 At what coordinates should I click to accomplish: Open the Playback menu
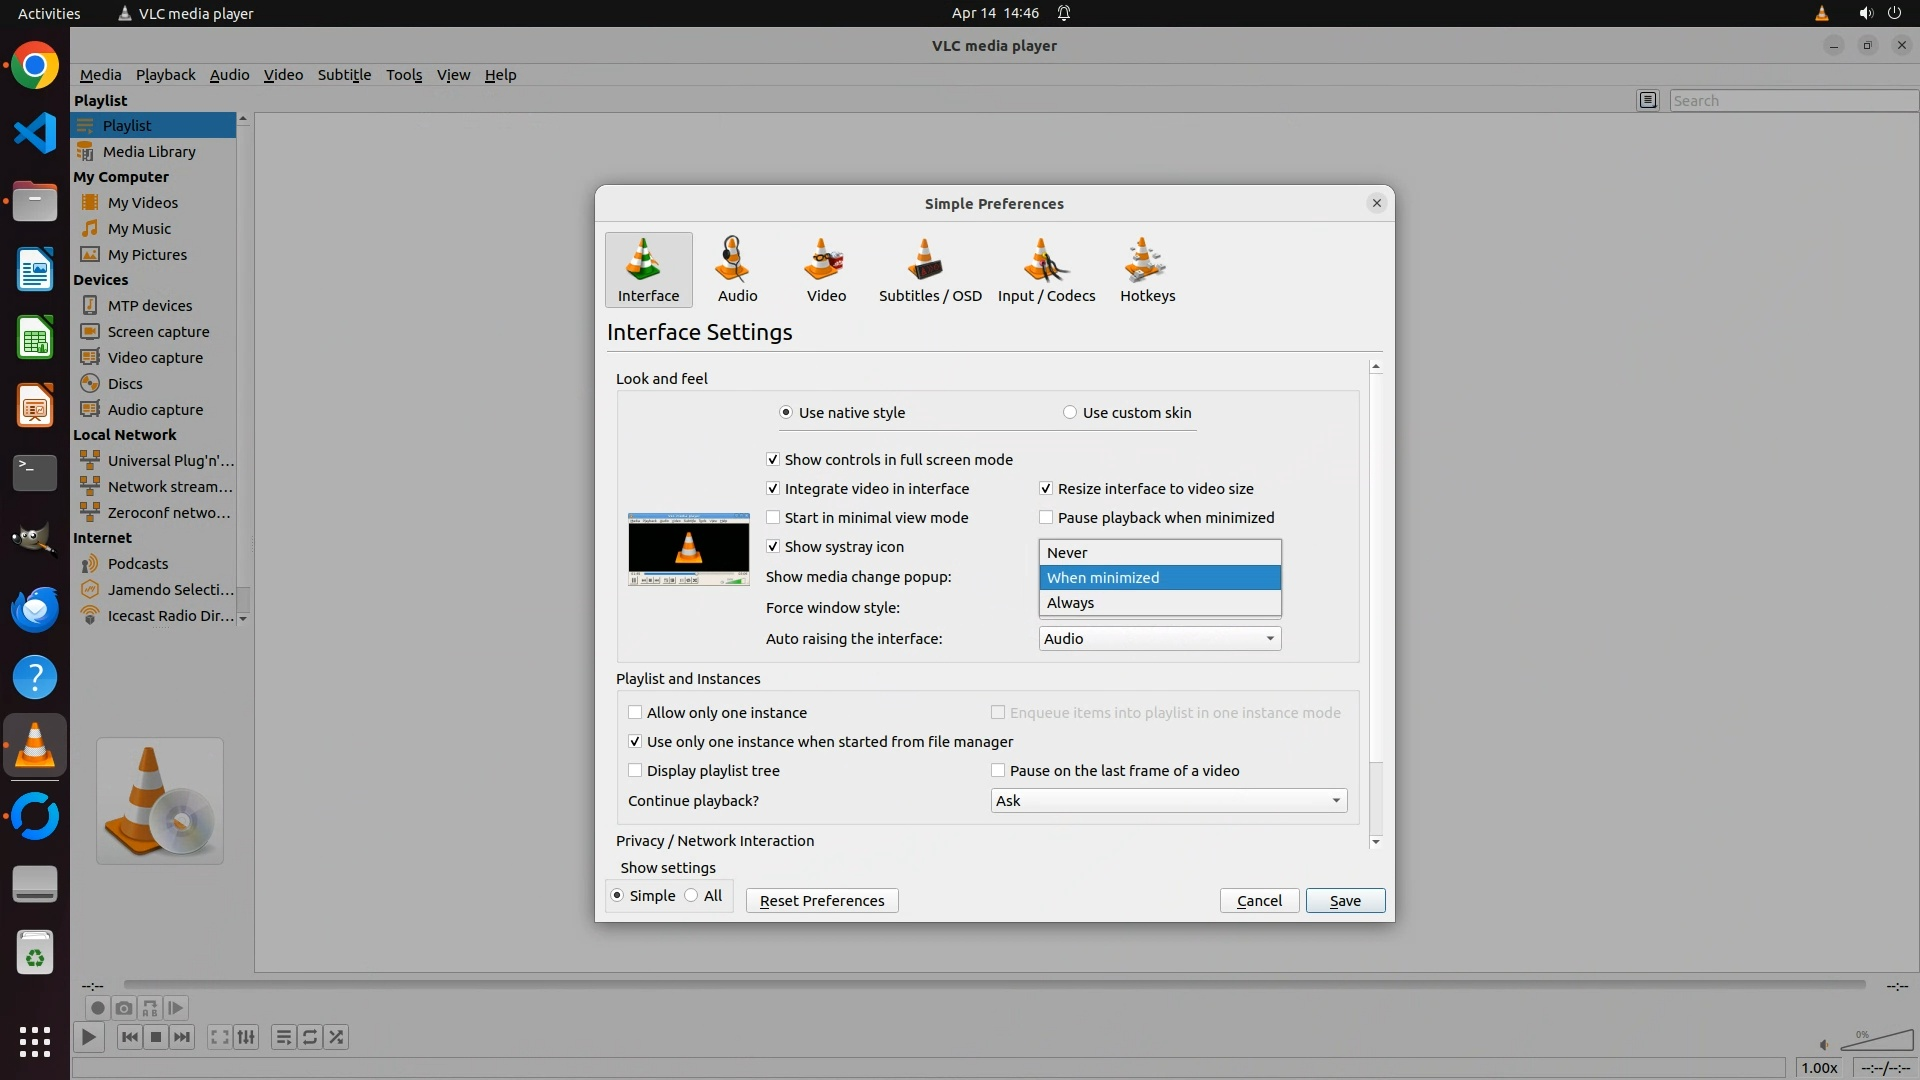click(165, 75)
